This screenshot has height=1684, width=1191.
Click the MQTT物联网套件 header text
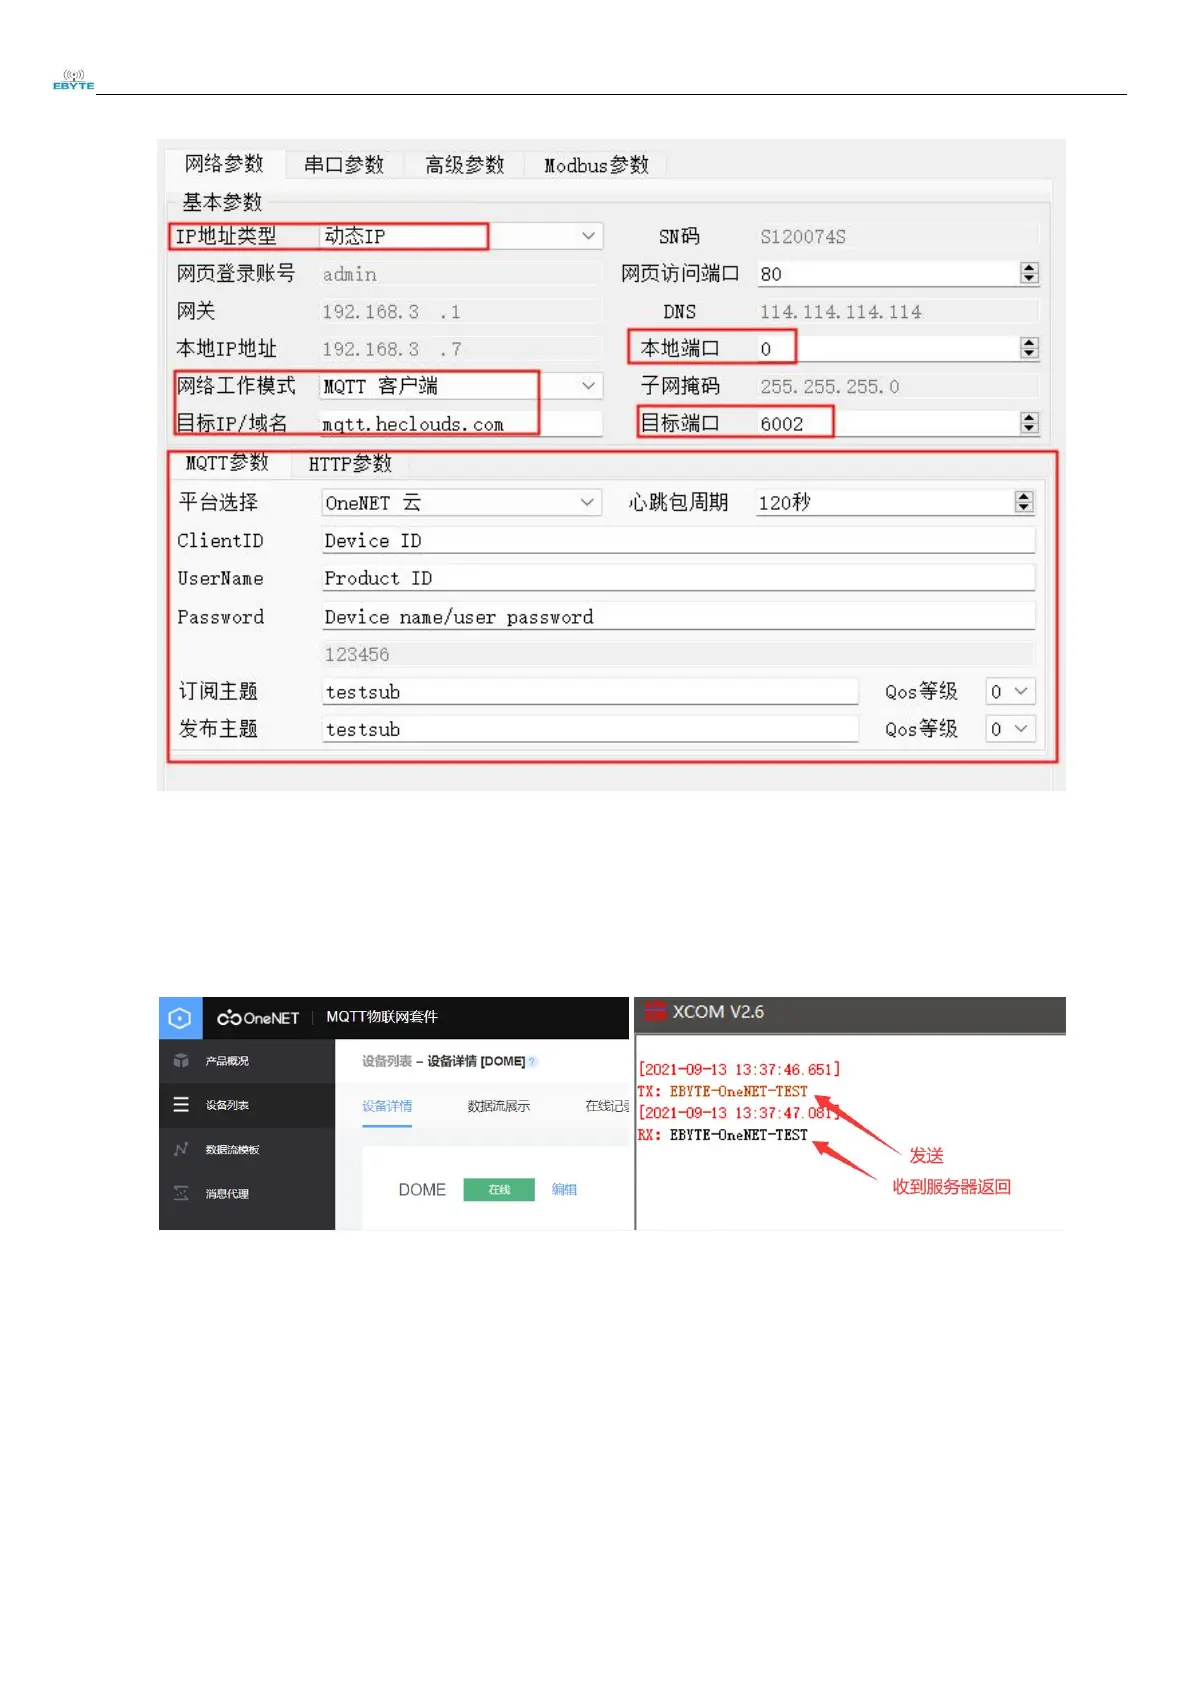coord(382,1017)
